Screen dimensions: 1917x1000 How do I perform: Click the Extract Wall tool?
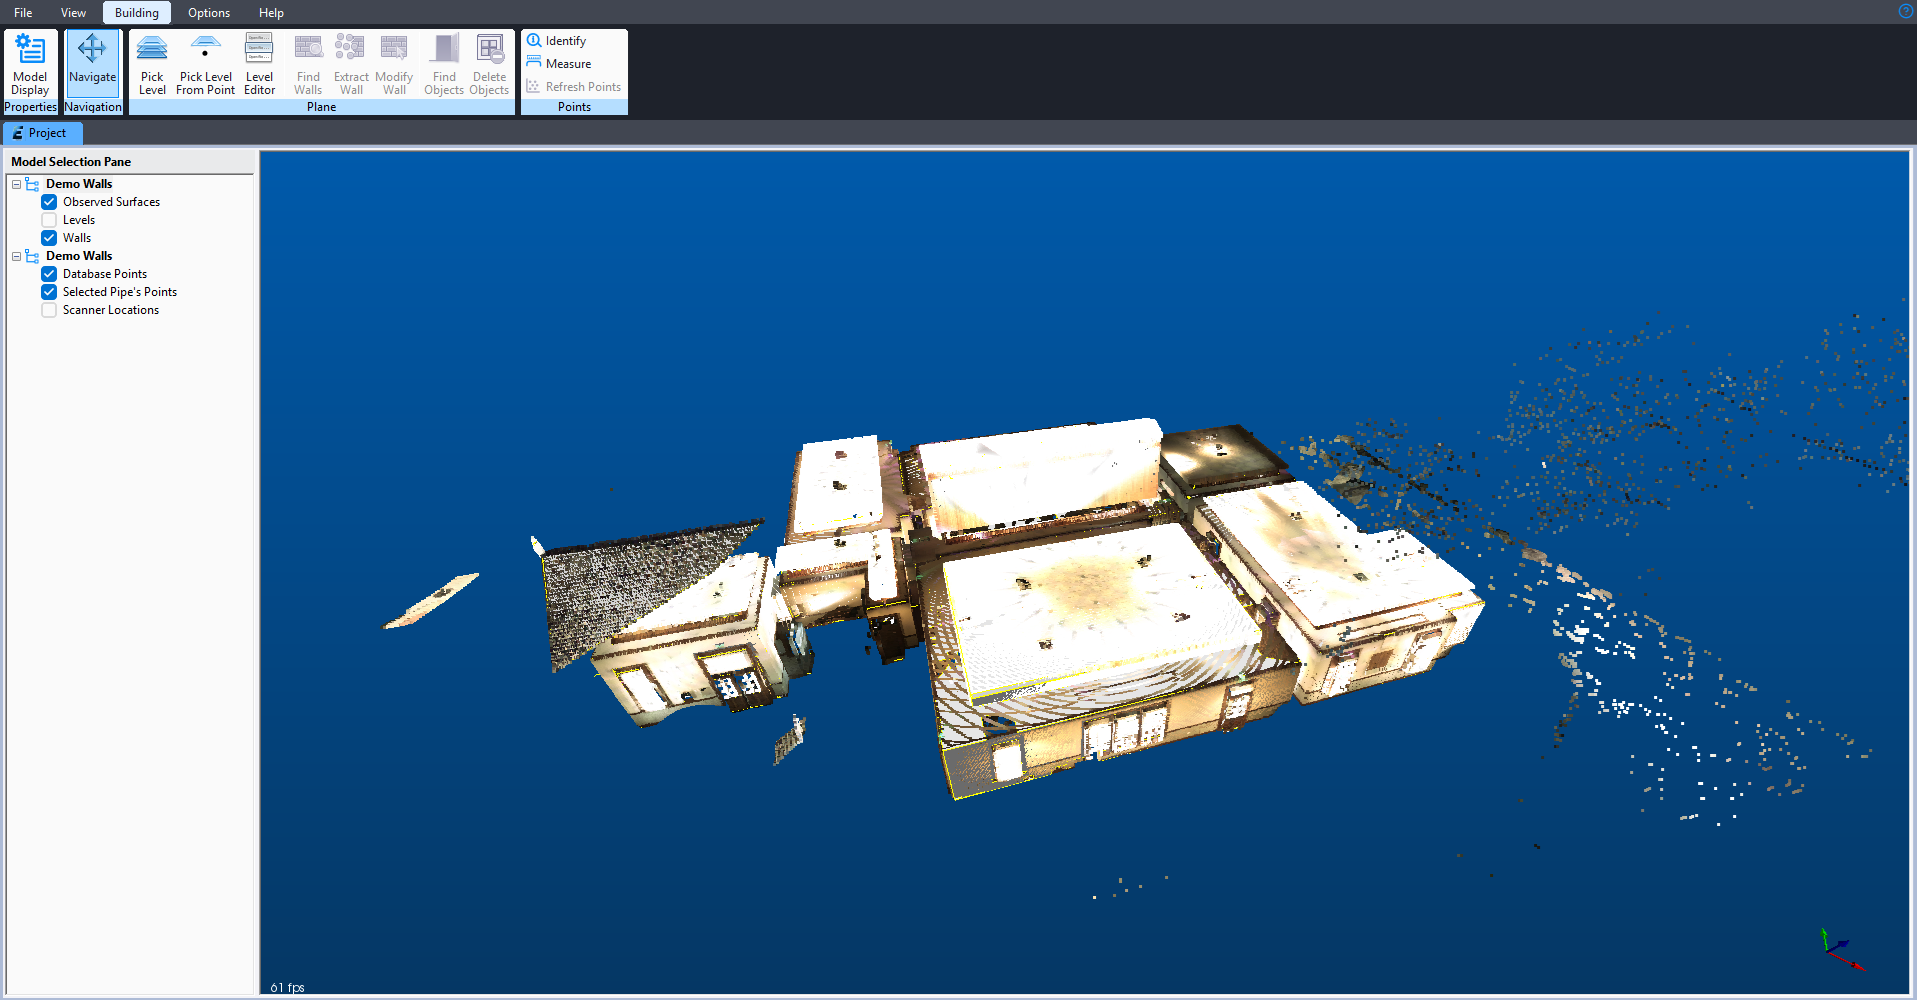pos(351,64)
